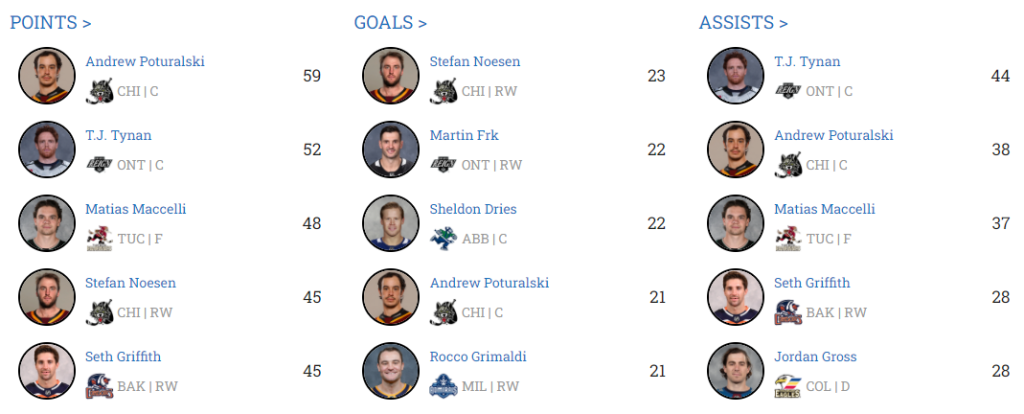This screenshot has width=1024, height=414.
Task: Click the Tucson Roadrunners logo in Points column
Action: 100,239
